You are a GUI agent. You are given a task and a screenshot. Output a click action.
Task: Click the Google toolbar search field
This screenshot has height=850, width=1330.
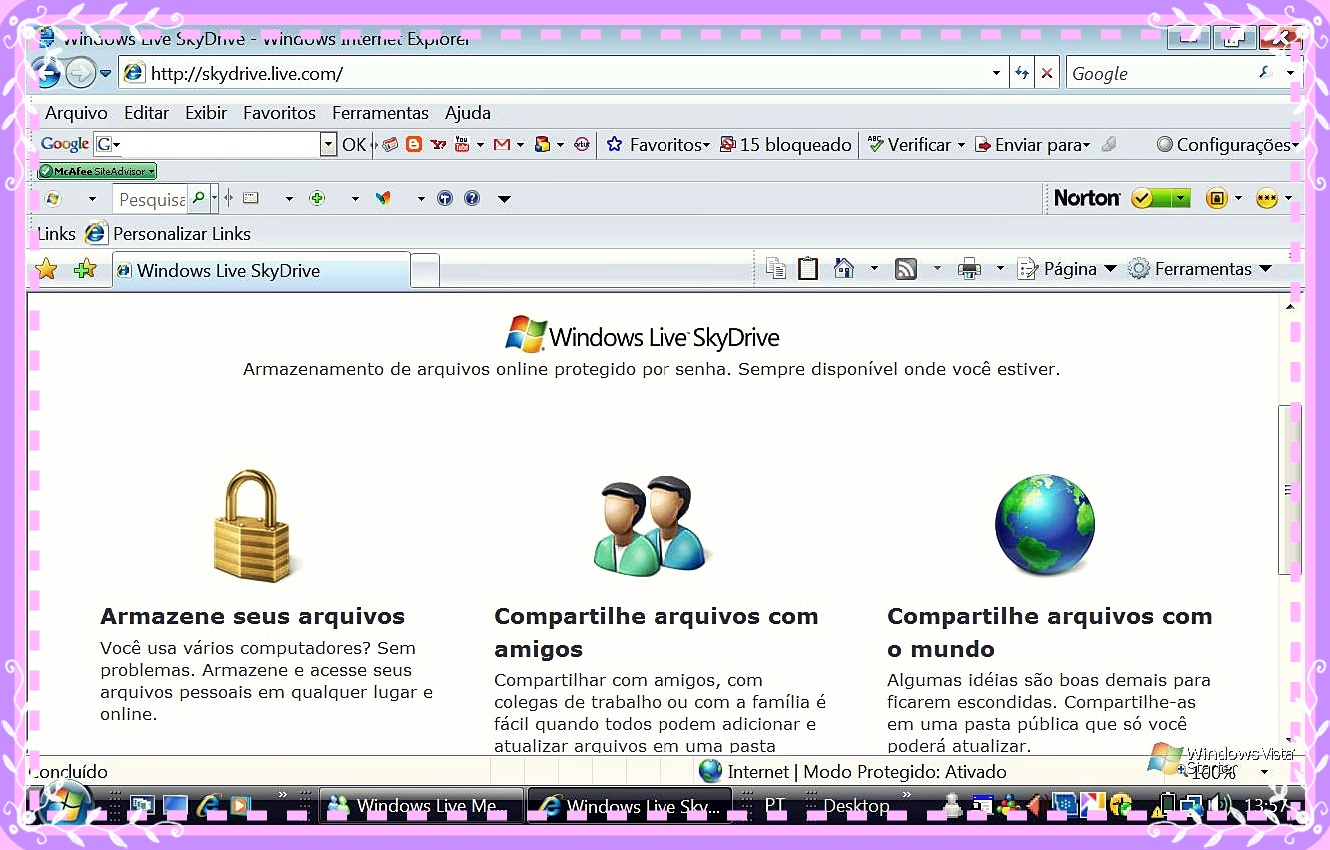click(207, 144)
